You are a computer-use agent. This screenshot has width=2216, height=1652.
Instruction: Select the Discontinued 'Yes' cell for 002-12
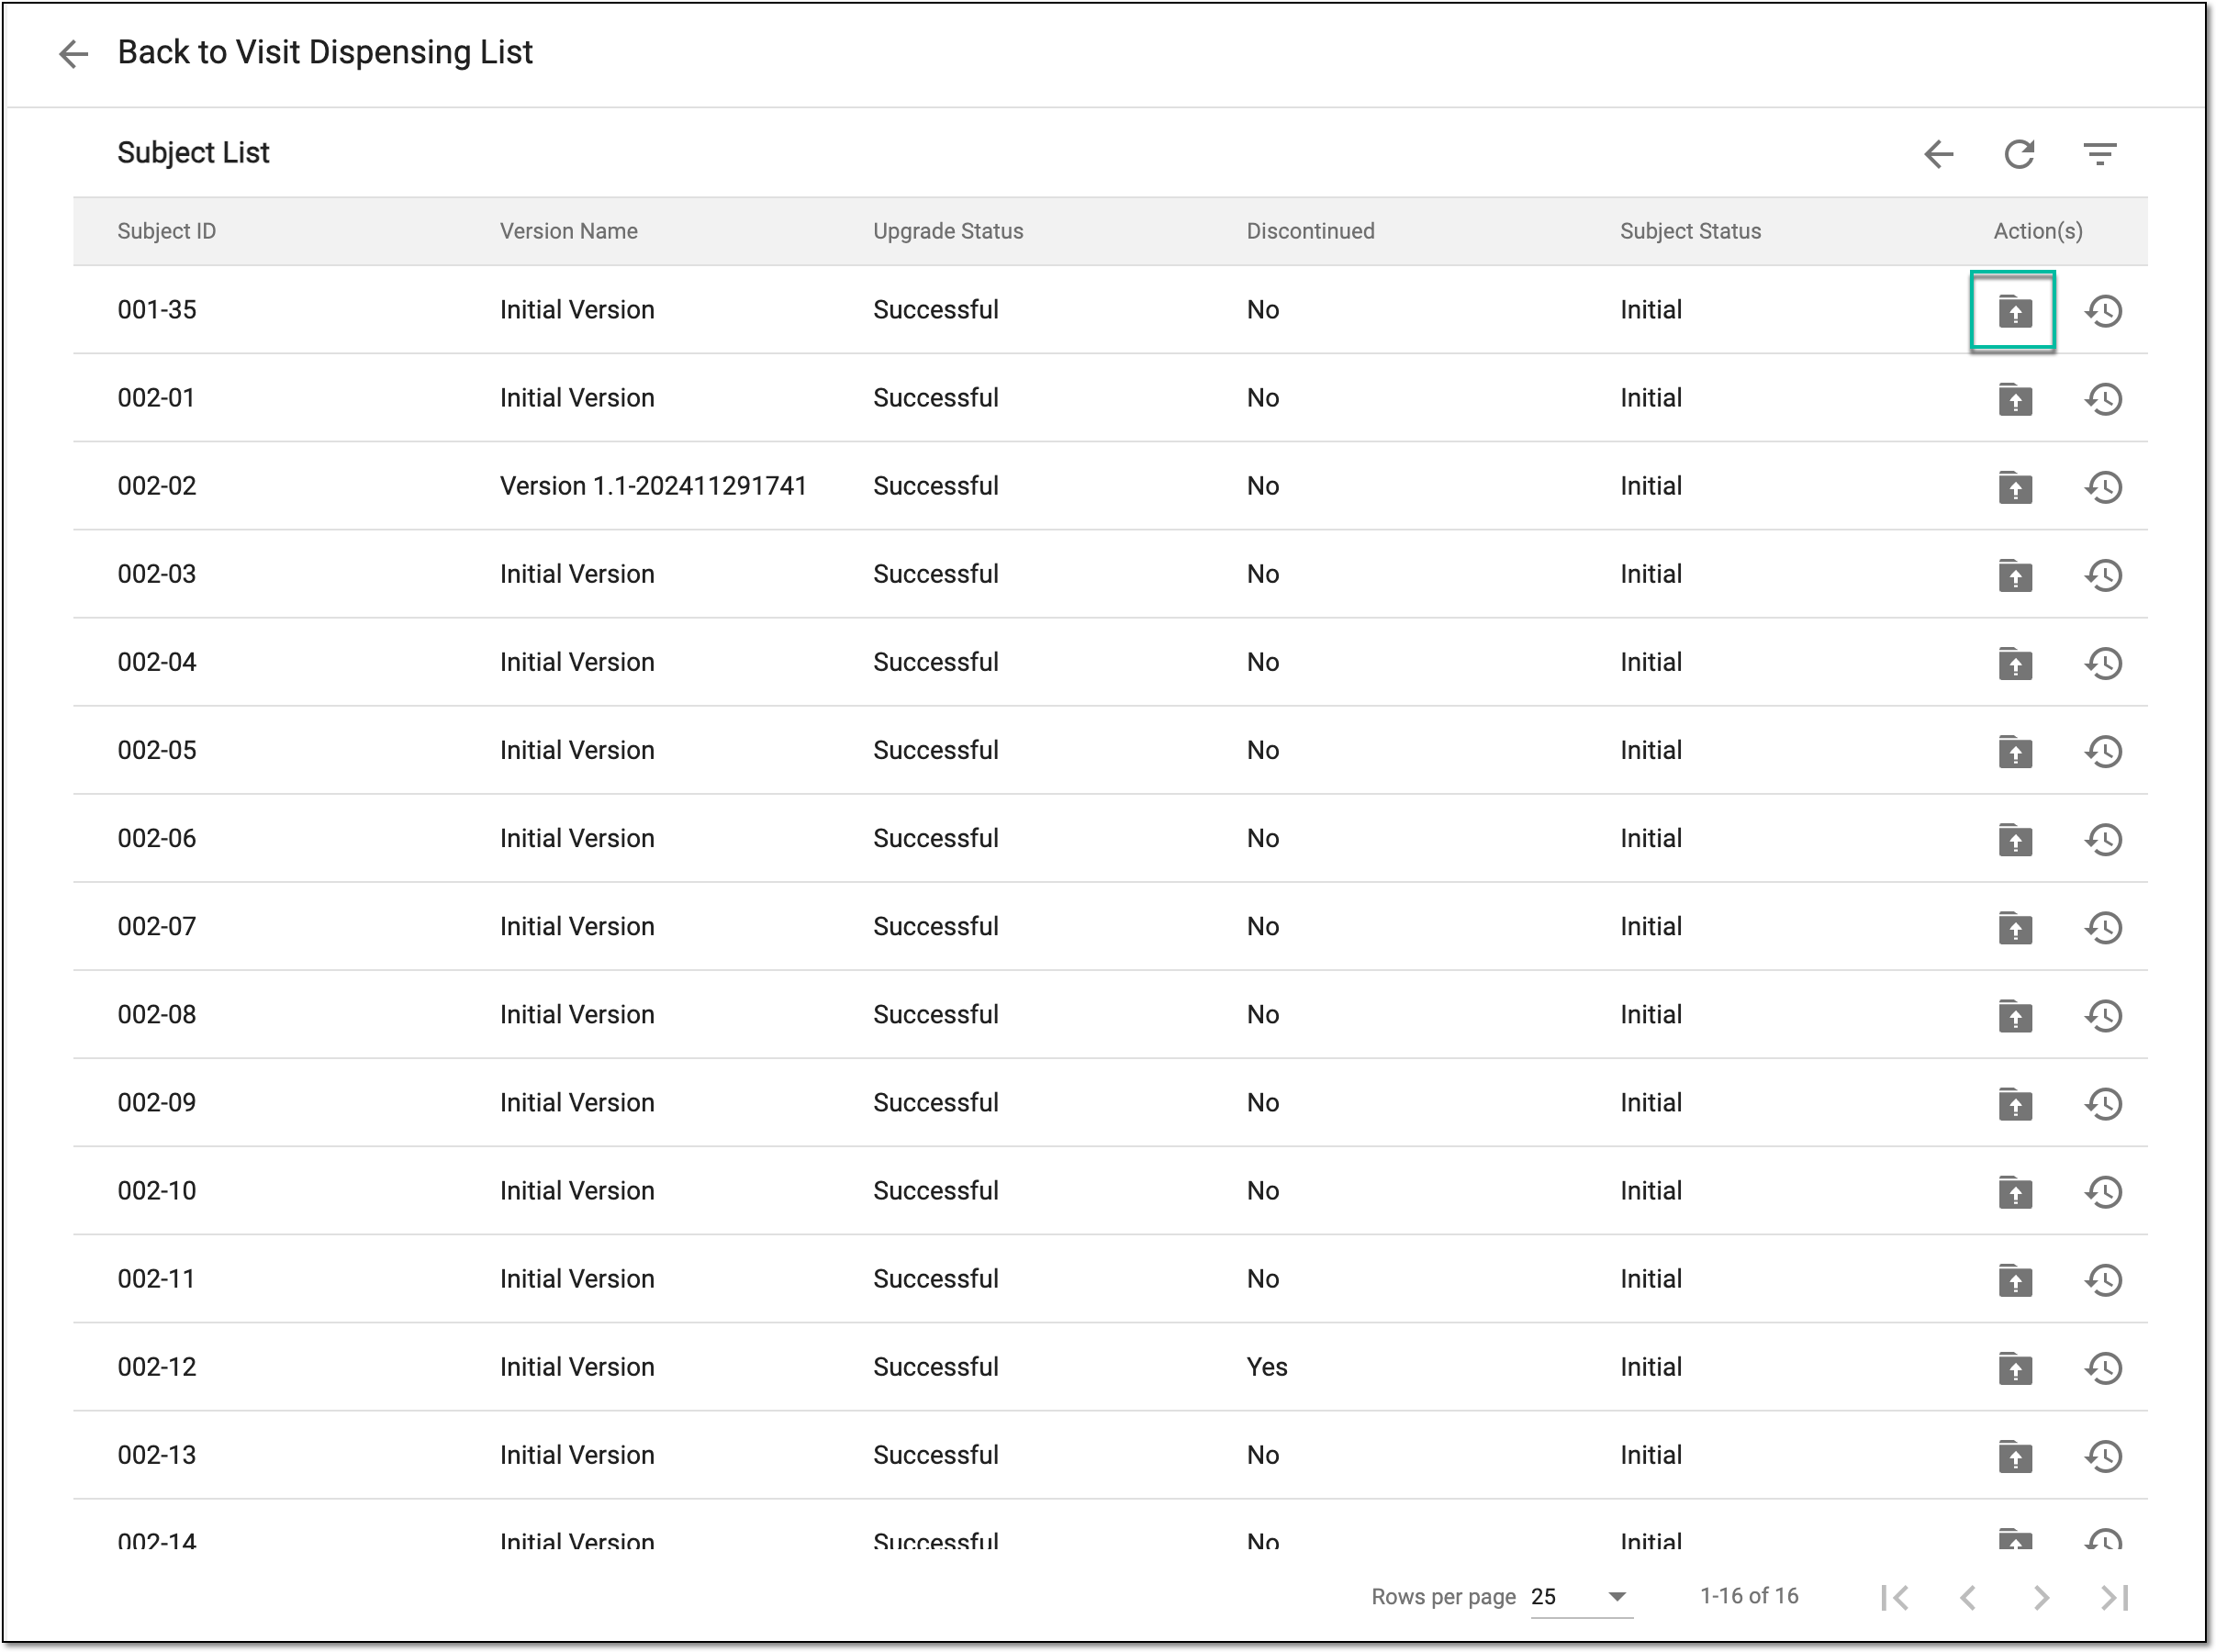point(1266,1367)
